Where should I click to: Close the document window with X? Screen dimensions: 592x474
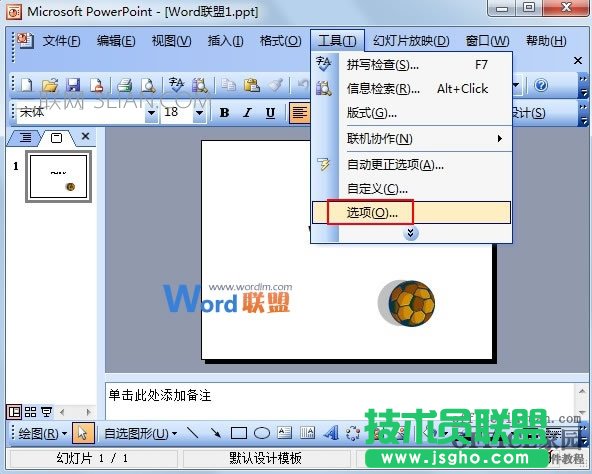click(578, 60)
